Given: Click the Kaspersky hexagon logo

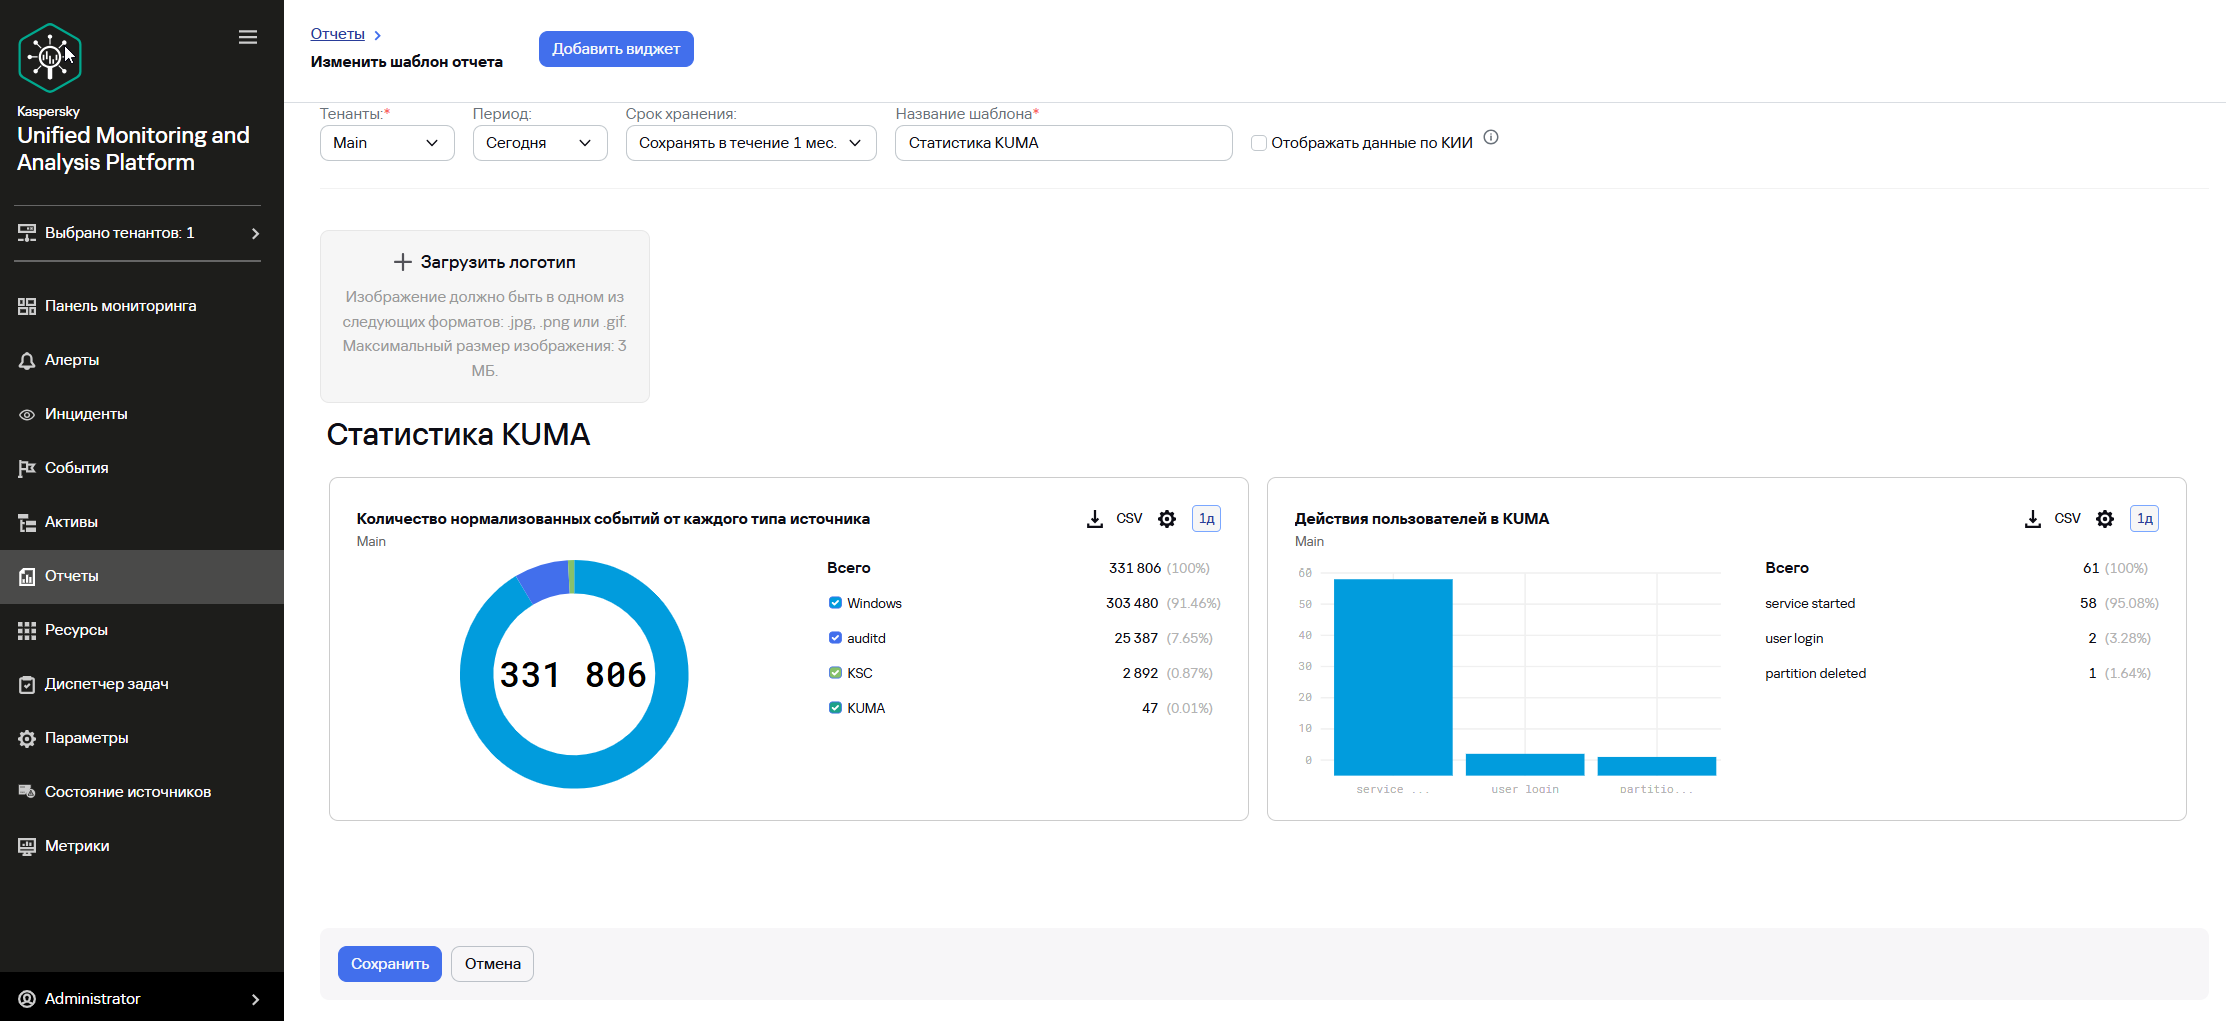Looking at the screenshot, I should tap(49, 58).
